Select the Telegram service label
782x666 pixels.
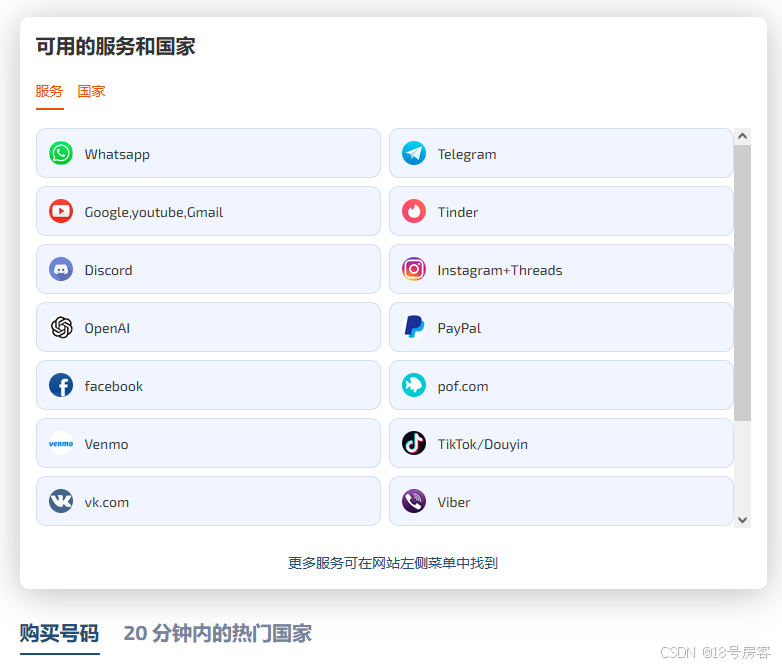467,154
